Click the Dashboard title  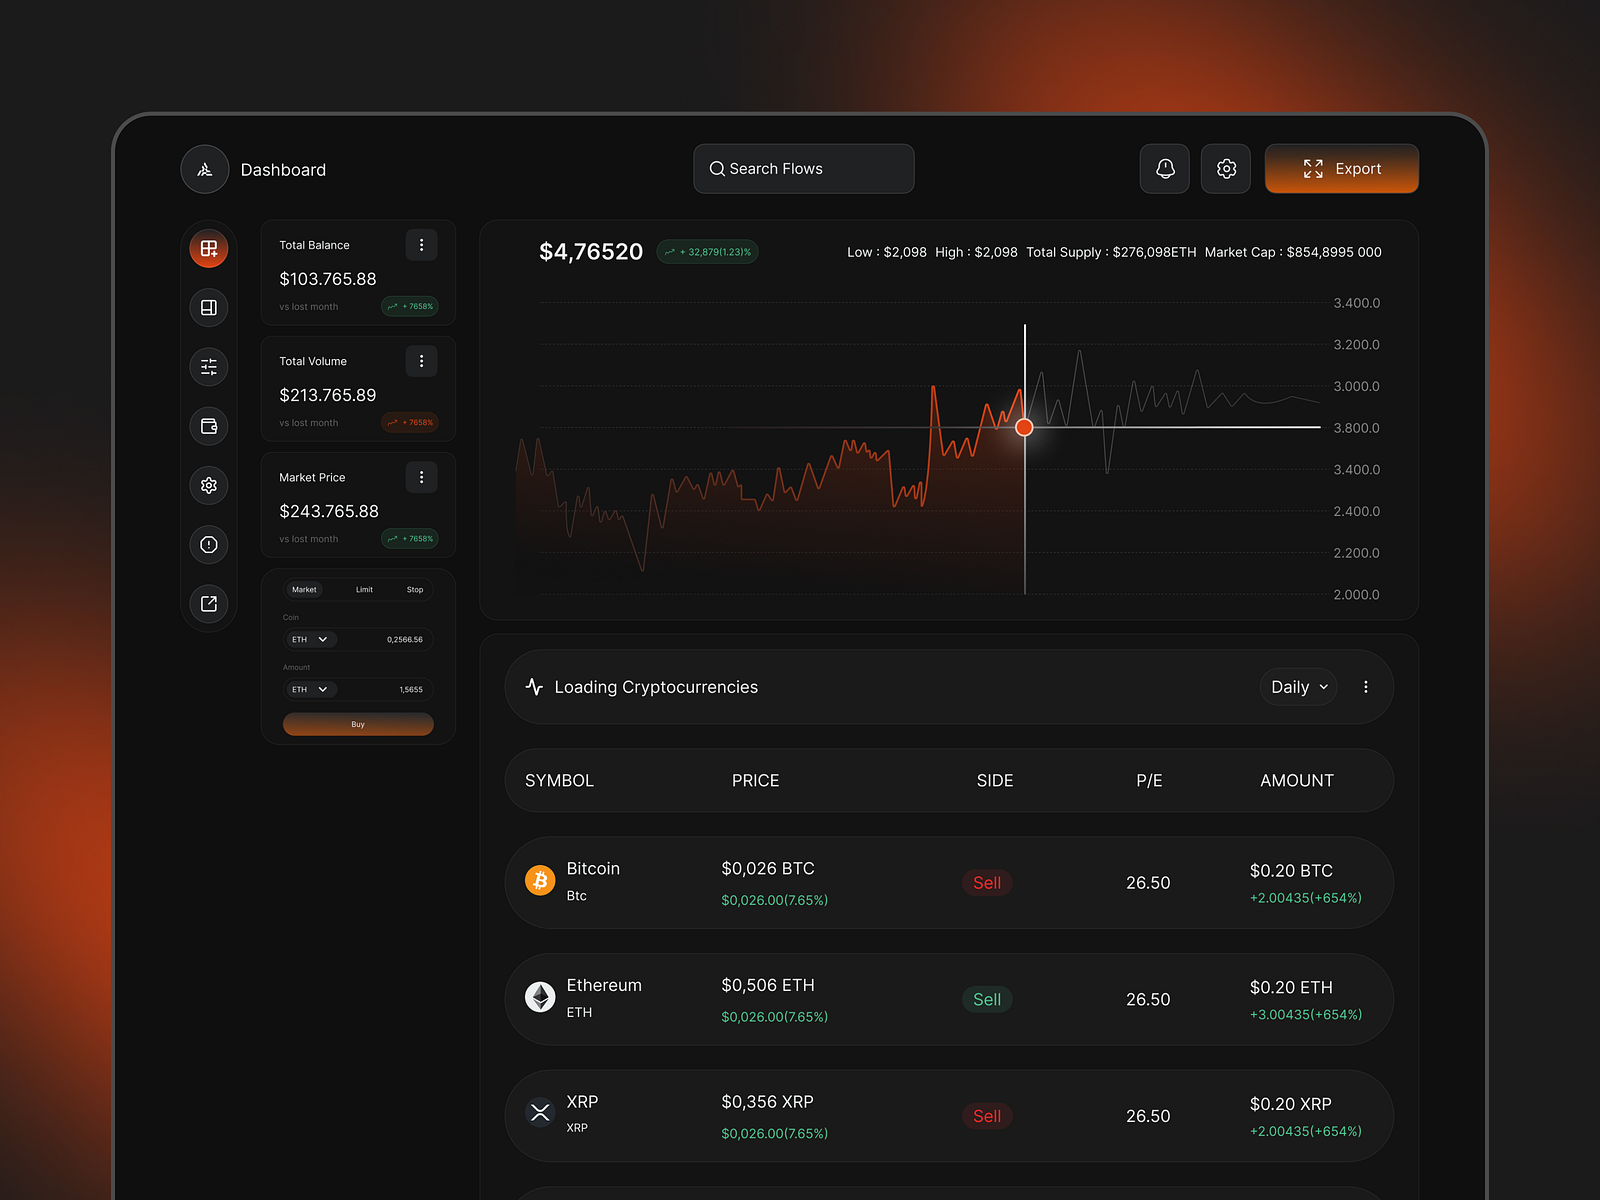click(283, 170)
